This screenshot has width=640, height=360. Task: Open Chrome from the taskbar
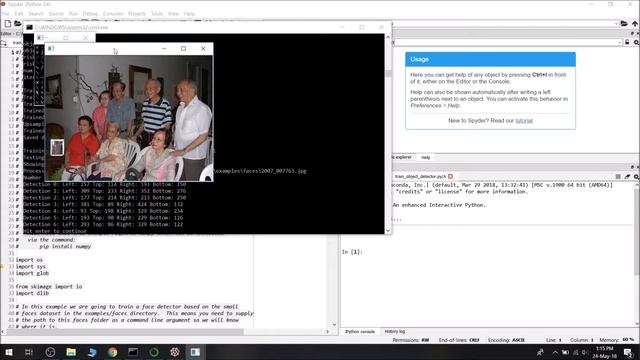(113, 352)
